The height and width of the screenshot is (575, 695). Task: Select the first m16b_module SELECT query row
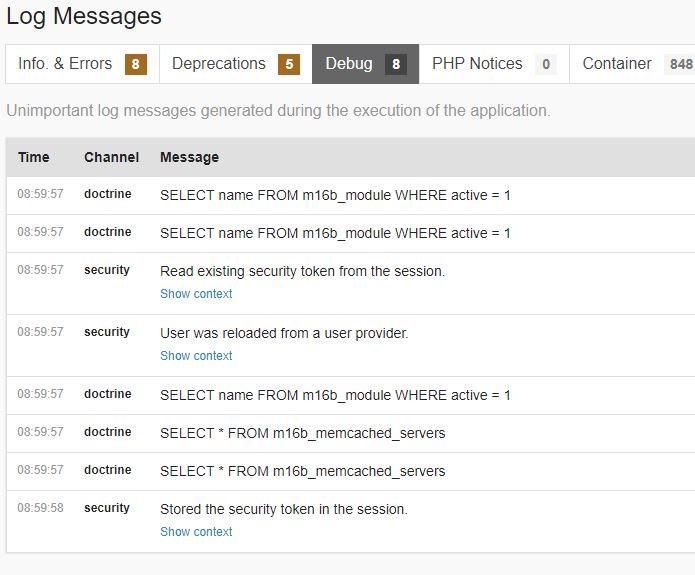coord(335,195)
